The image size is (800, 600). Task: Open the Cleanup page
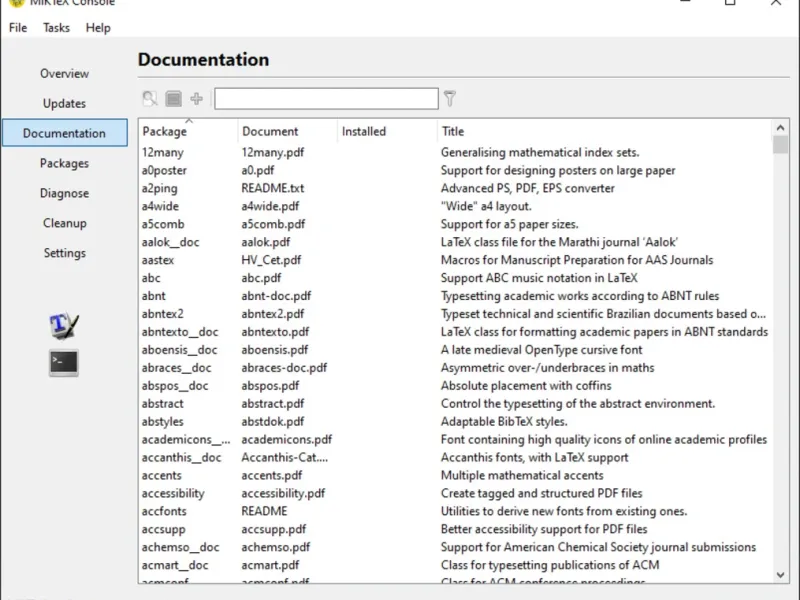[64, 223]
